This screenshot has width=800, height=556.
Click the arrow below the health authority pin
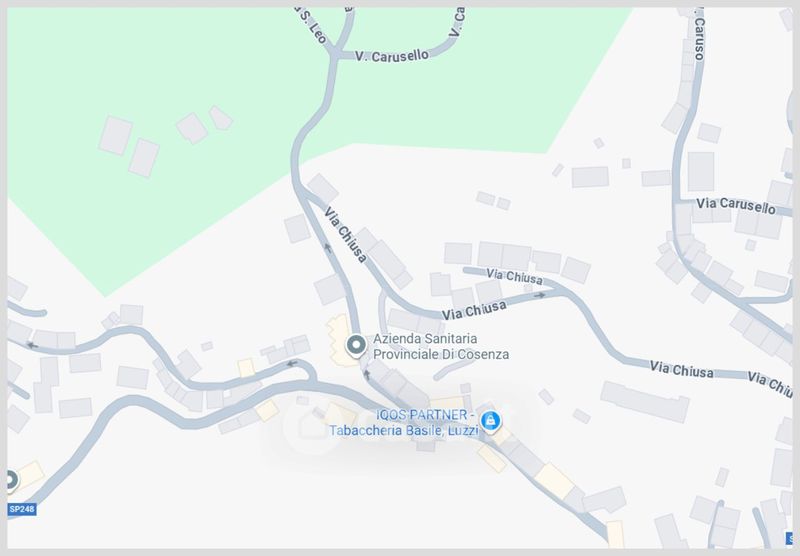[x=366, y=375]
